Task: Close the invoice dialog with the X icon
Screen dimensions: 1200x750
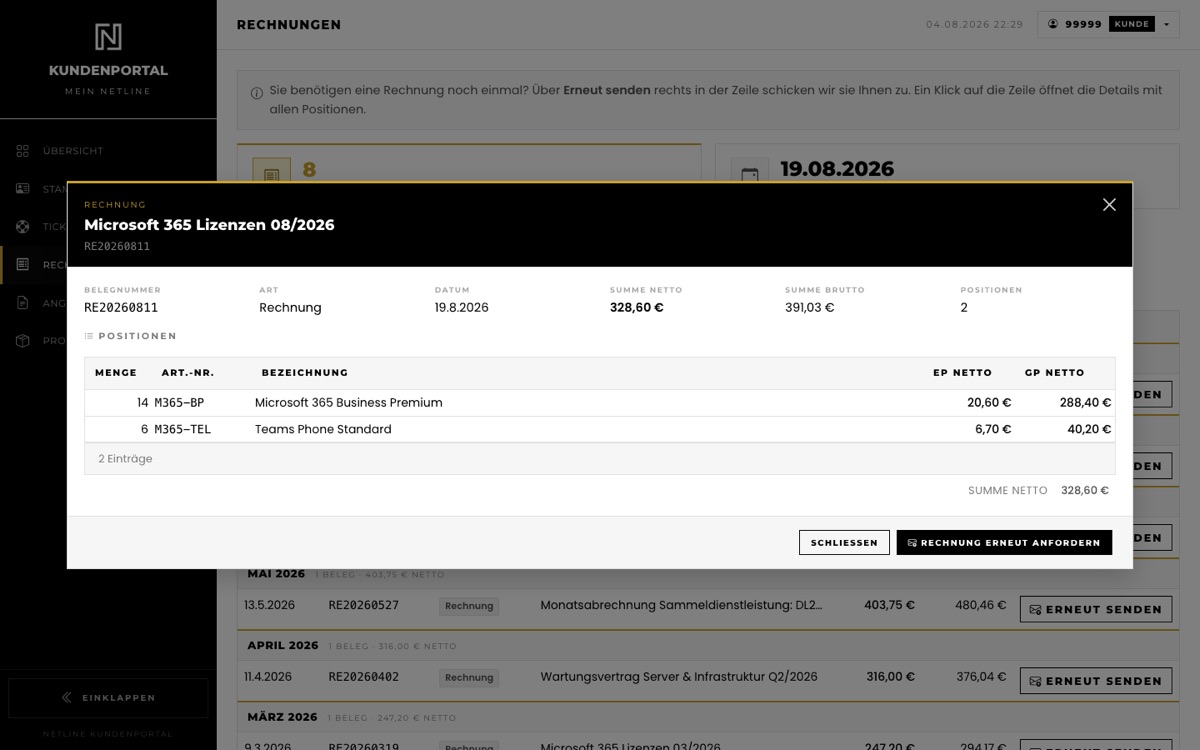Action: click(x=1109, y=205)
